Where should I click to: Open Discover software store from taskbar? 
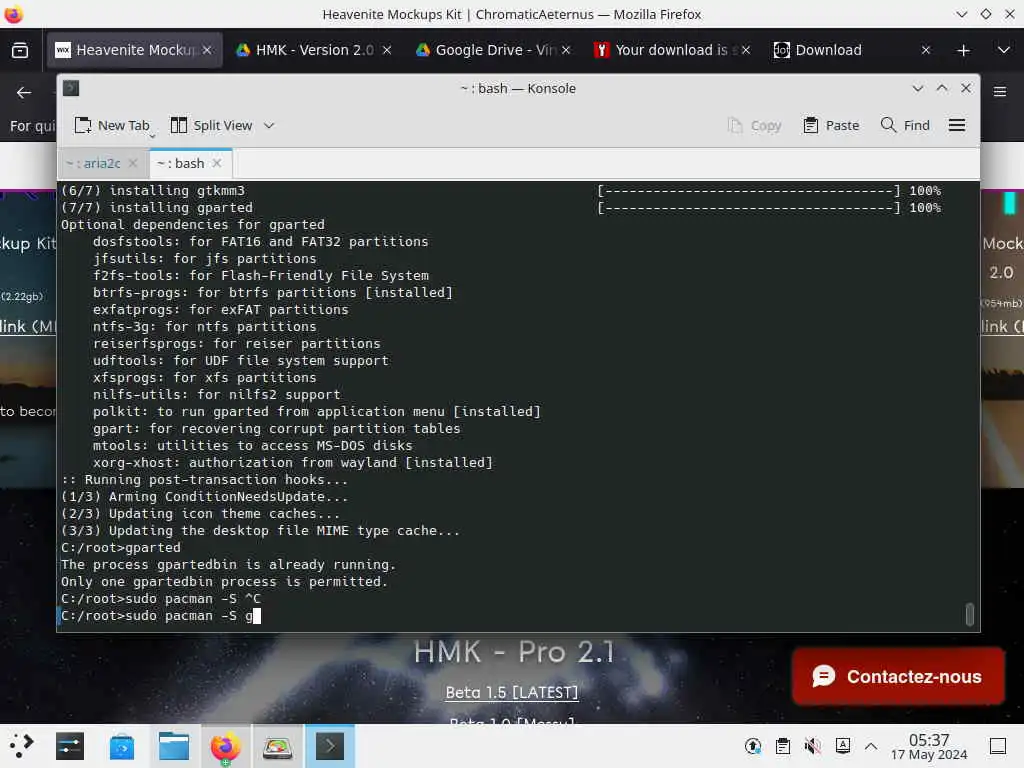coord(121,746)
